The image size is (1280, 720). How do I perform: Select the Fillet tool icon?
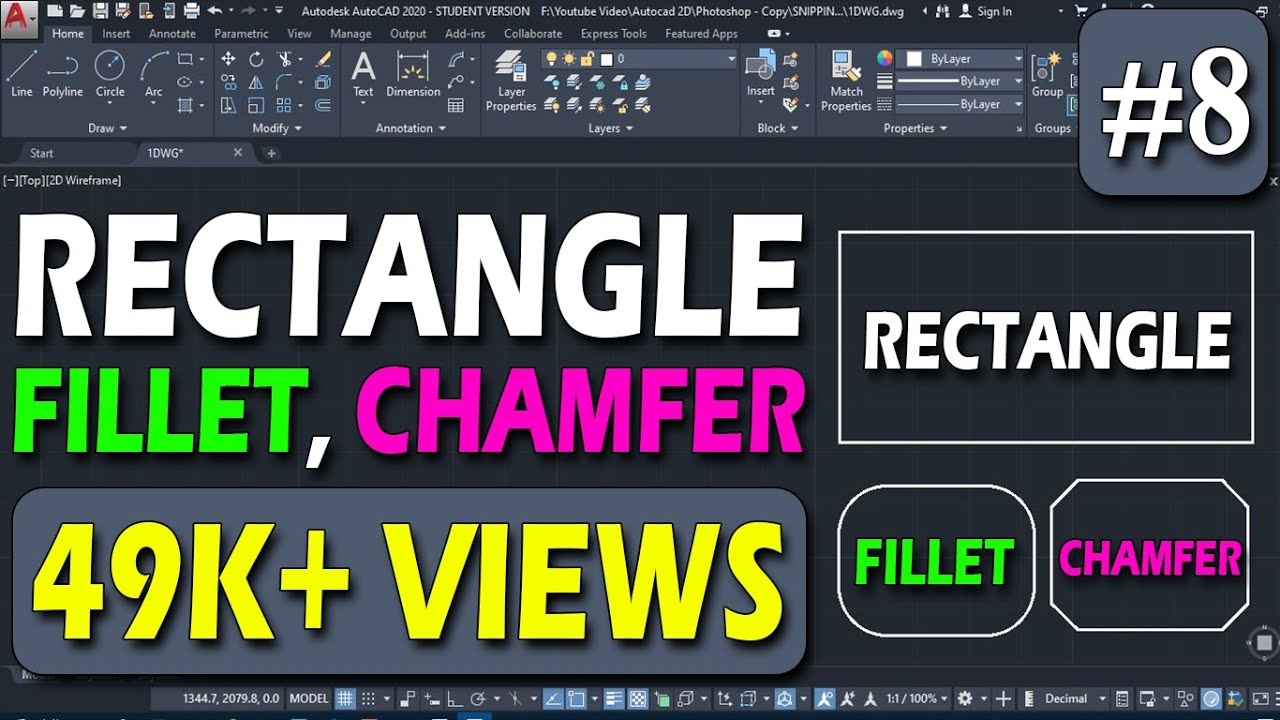[285, 82]
